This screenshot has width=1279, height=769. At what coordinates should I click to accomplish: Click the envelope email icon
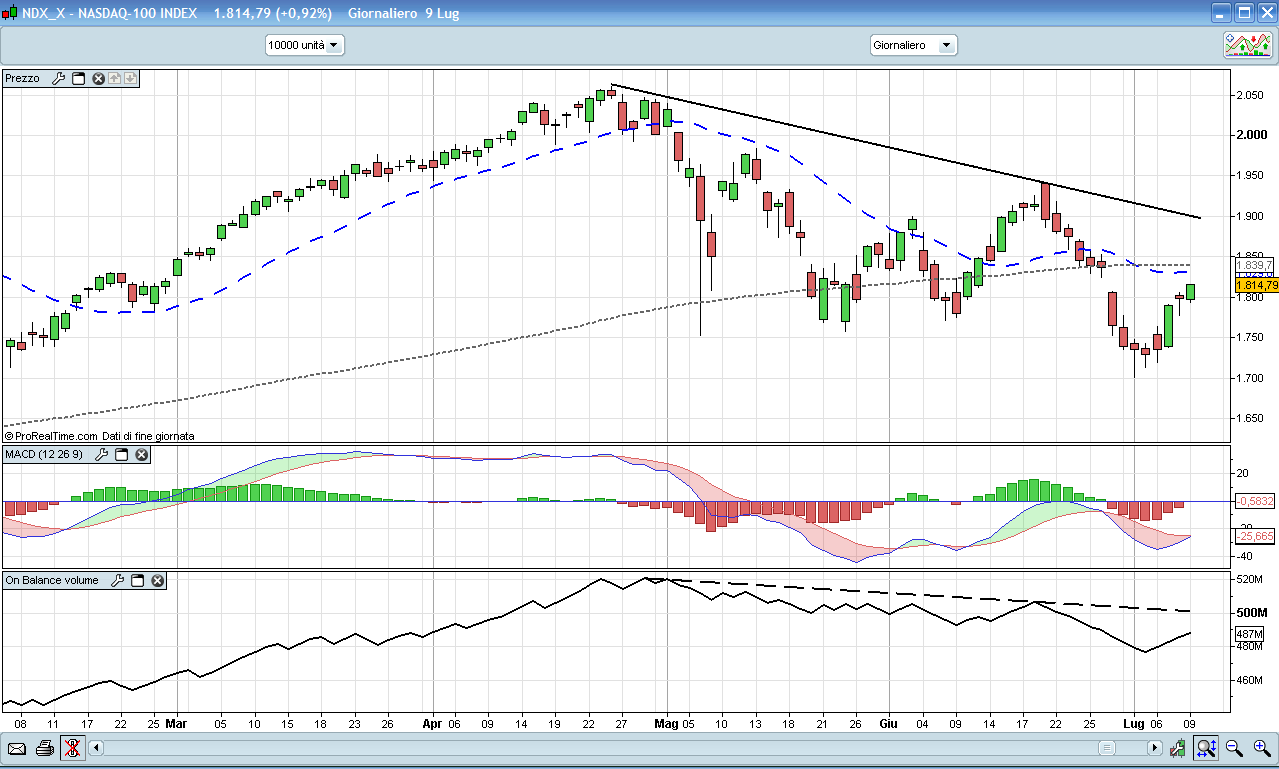[x=17, y=747]
